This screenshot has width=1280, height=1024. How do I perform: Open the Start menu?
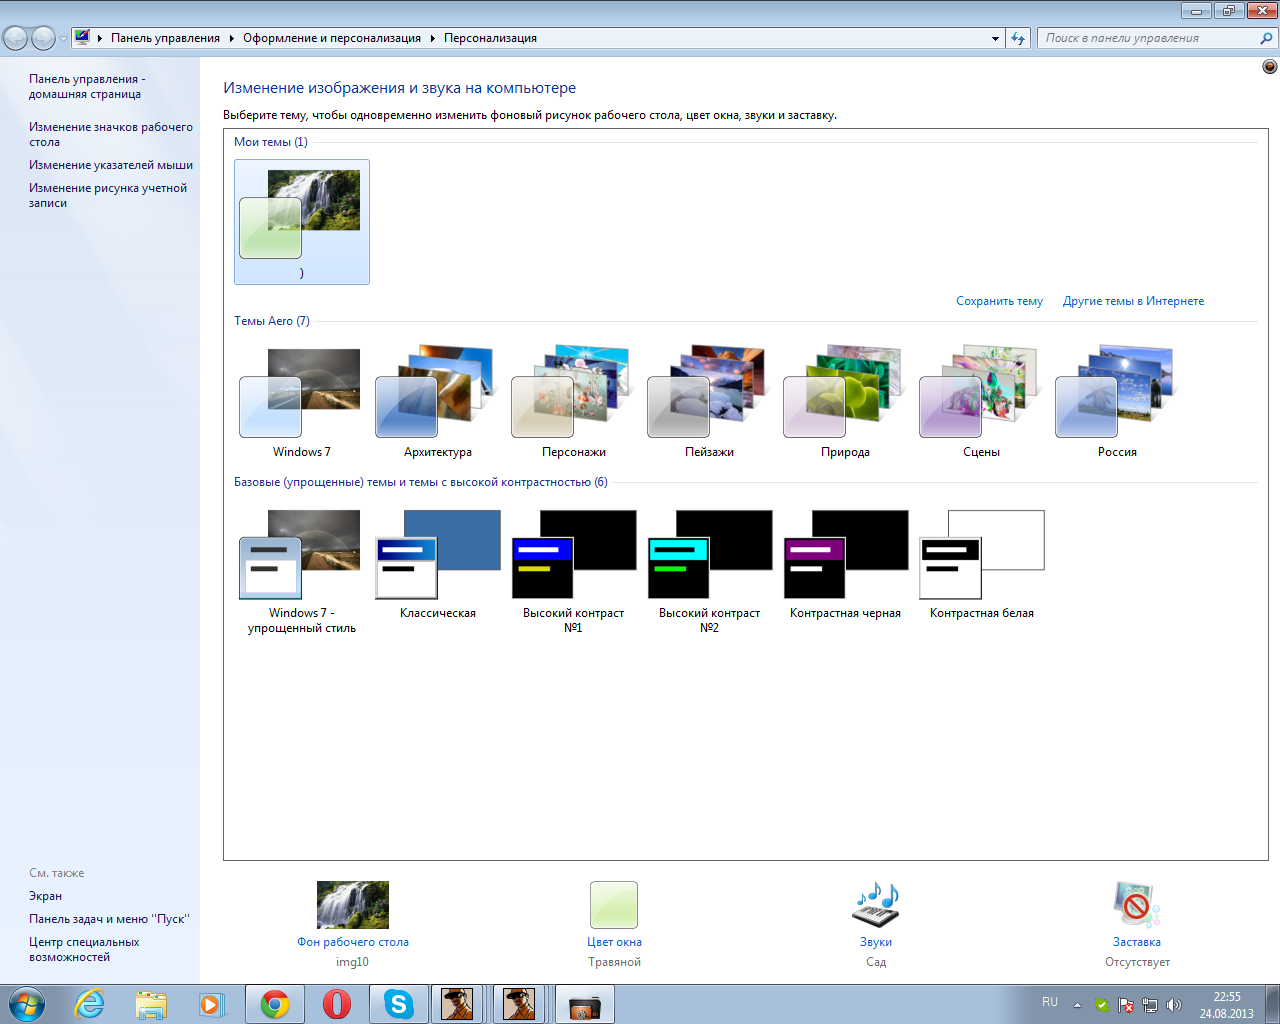[27, 1004]
